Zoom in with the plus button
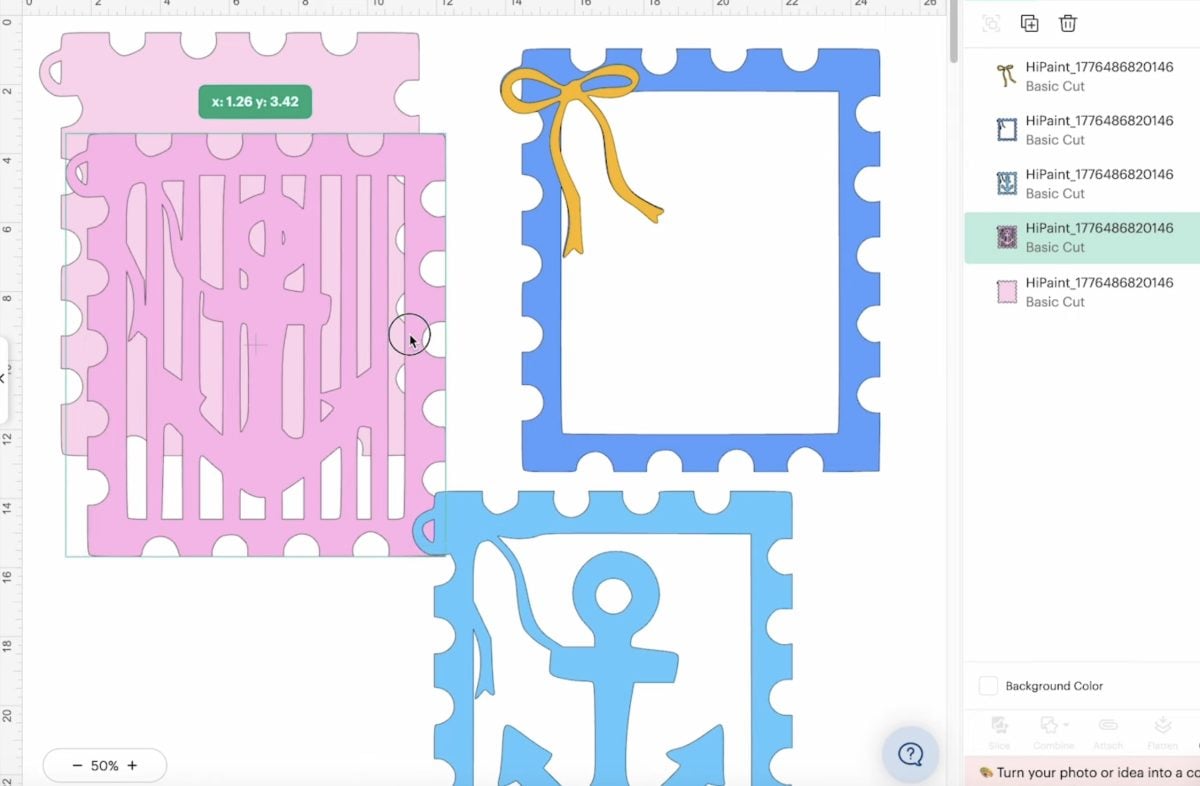 pyautogui.click(x=132, y=766)
